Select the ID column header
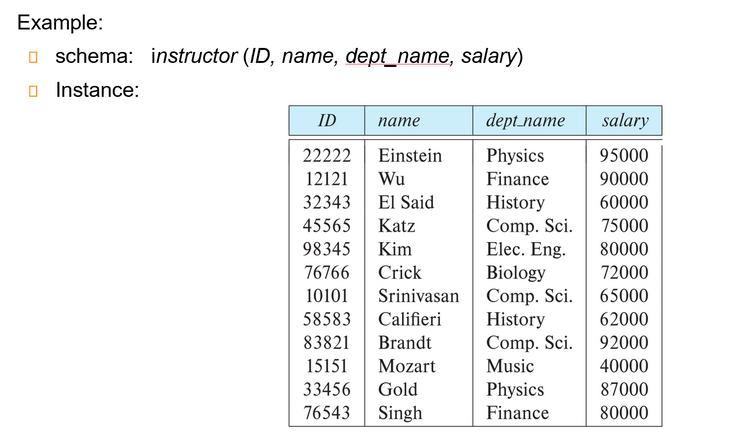 coord(327,121)
